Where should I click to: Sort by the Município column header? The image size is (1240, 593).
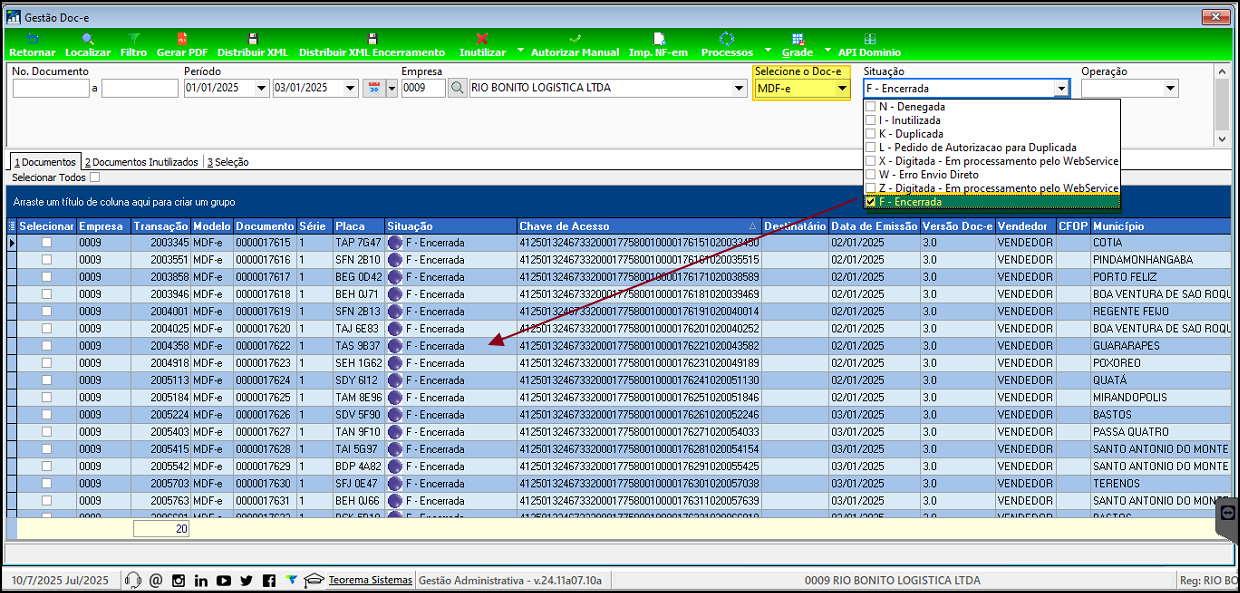pos(1160,226)
